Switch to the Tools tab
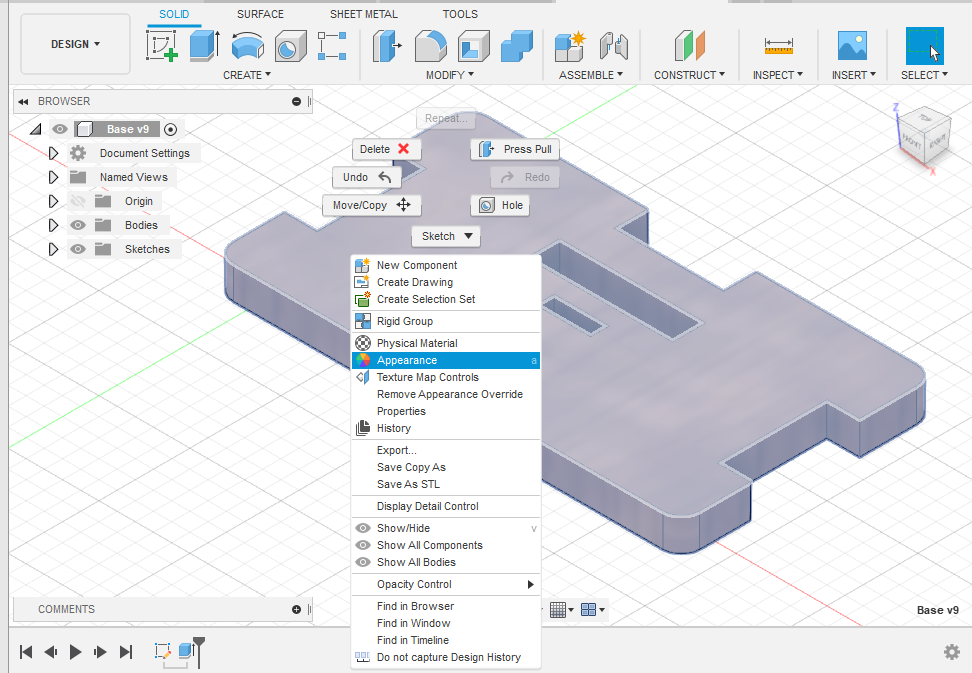972x673 pixels. (460, 14)
